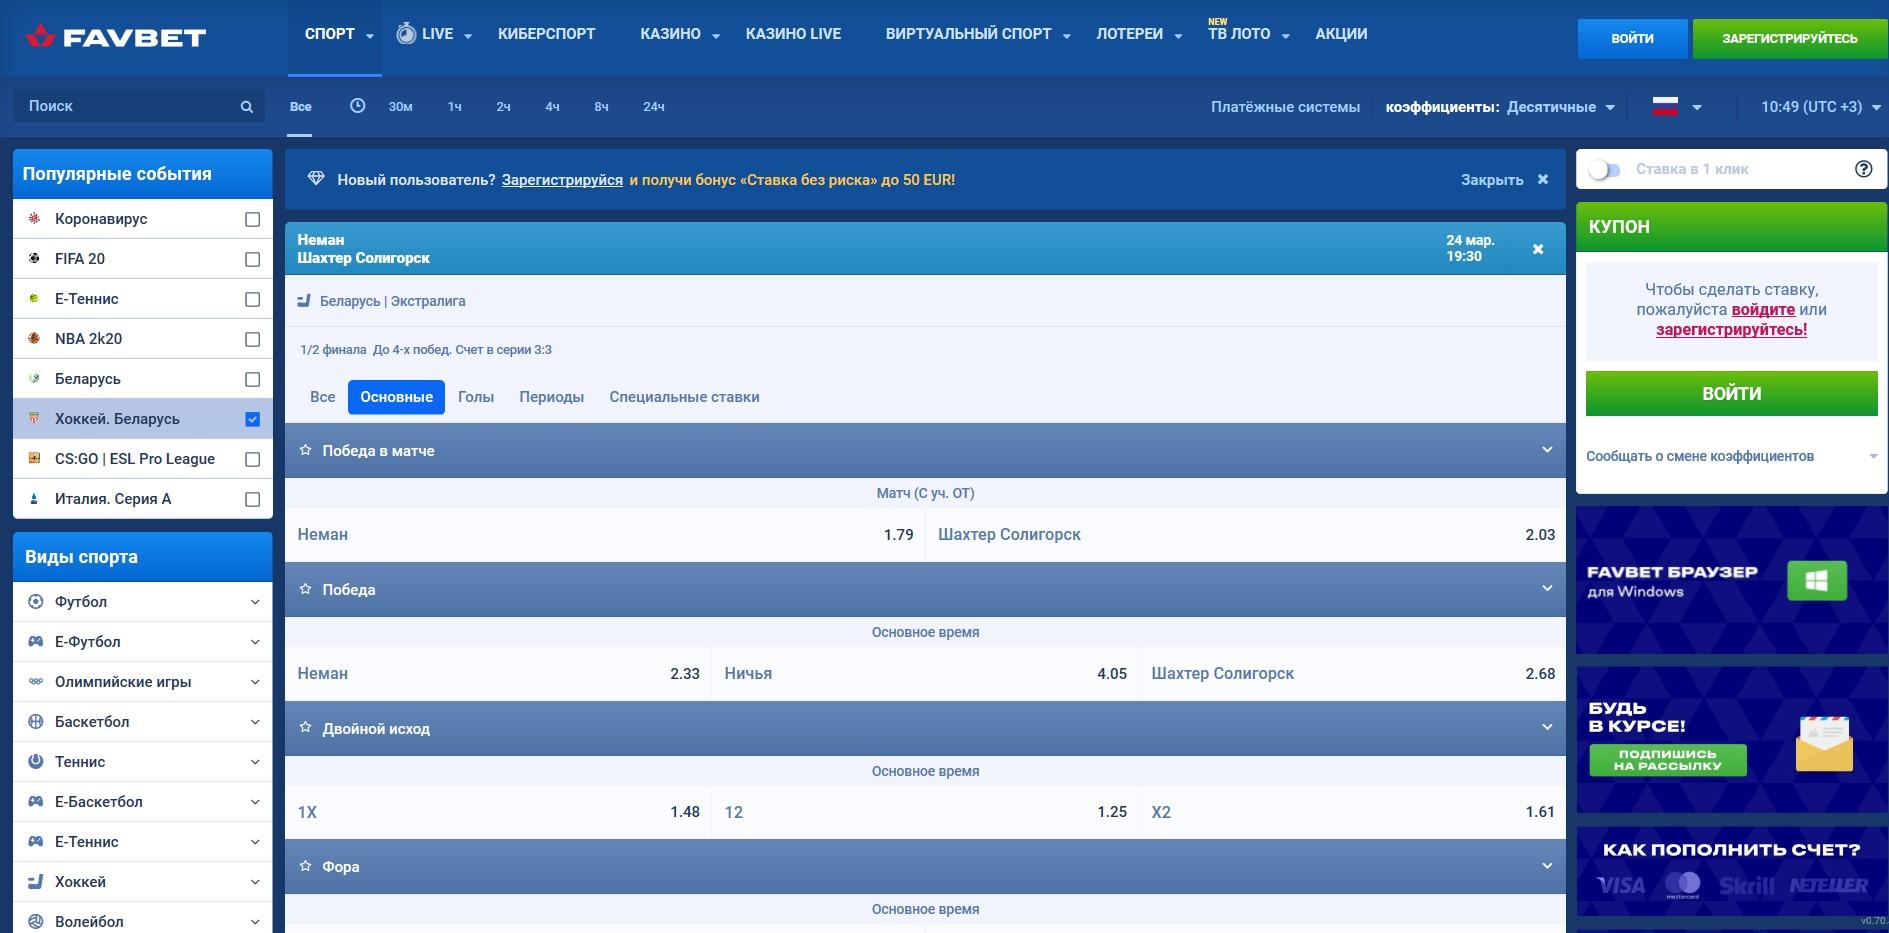Image resolution: width=1889 pixels, height=933 pixels.
Task: Collapse the Победа market section
Action: tap(1546, 589)
